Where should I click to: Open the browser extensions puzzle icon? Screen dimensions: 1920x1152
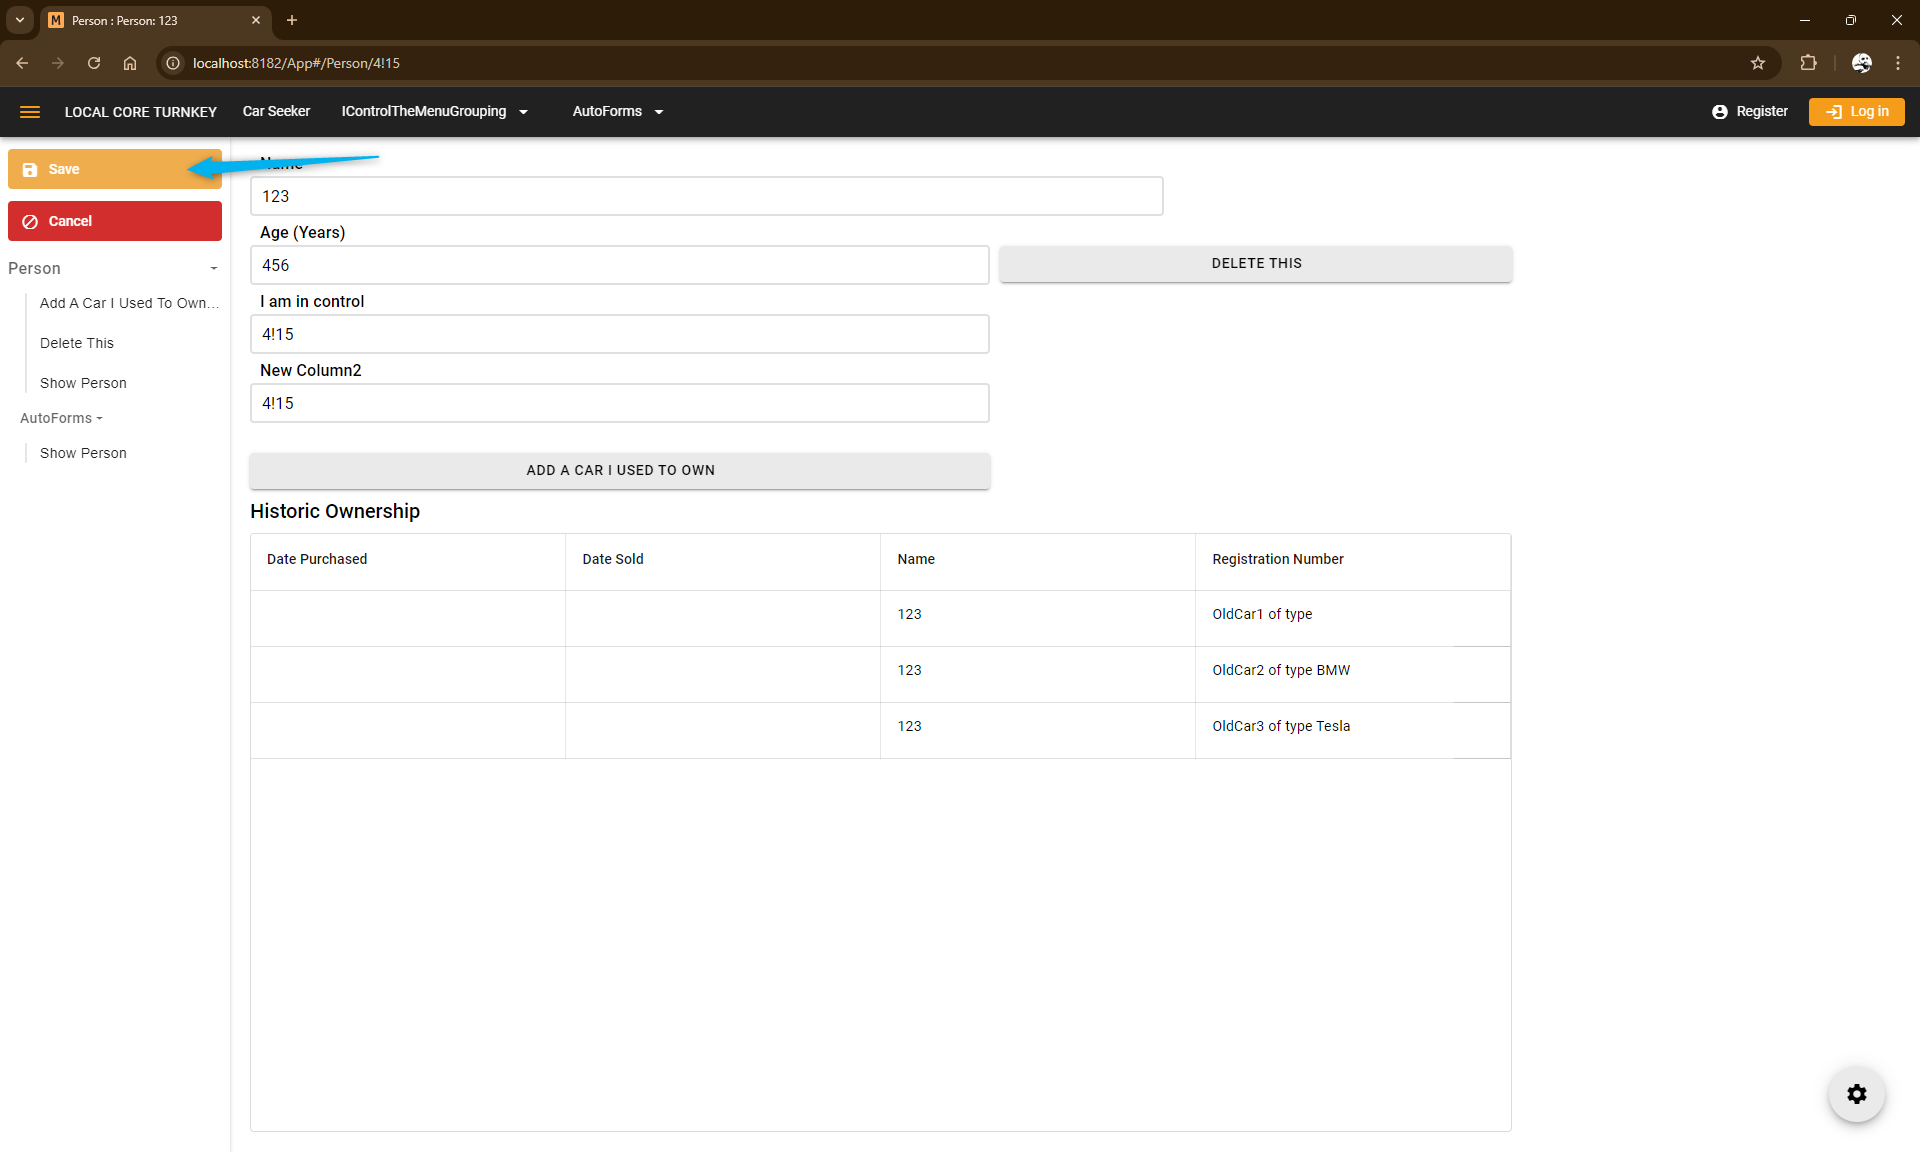click(1808, 63)
